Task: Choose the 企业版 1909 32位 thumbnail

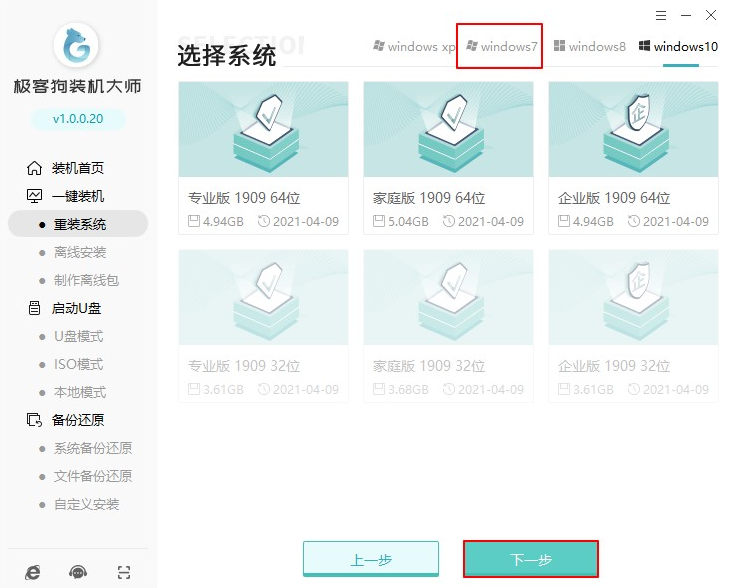Action: coord(633,297)
